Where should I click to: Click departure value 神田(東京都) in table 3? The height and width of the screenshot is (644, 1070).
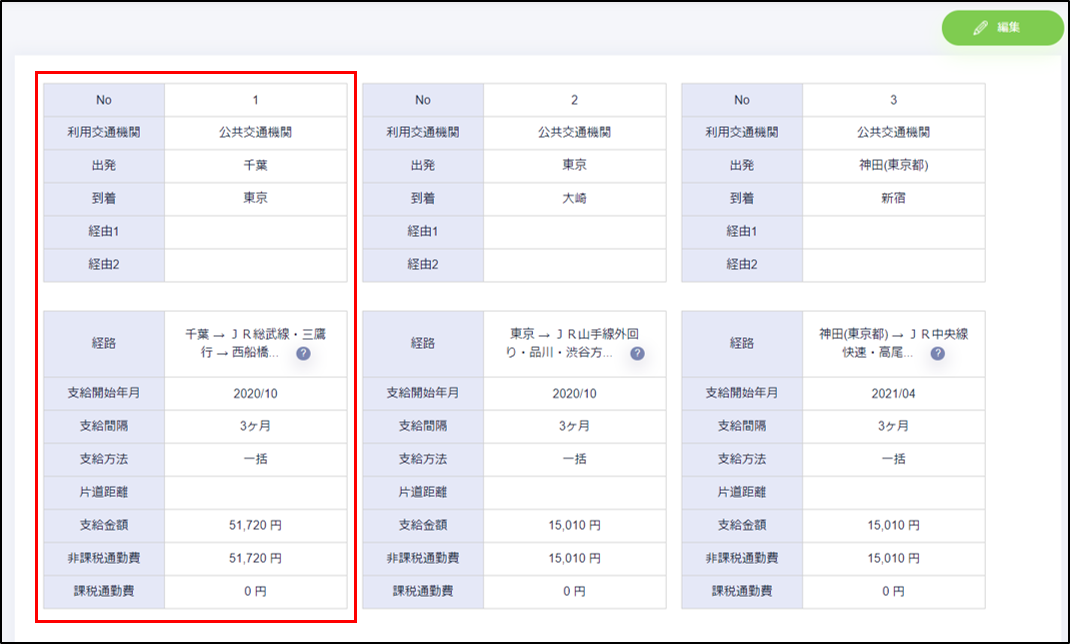(893, 165)
